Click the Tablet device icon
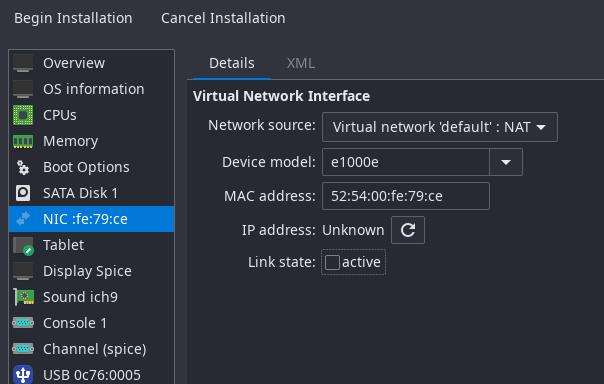604x384 pixels. tap(23, 246)
